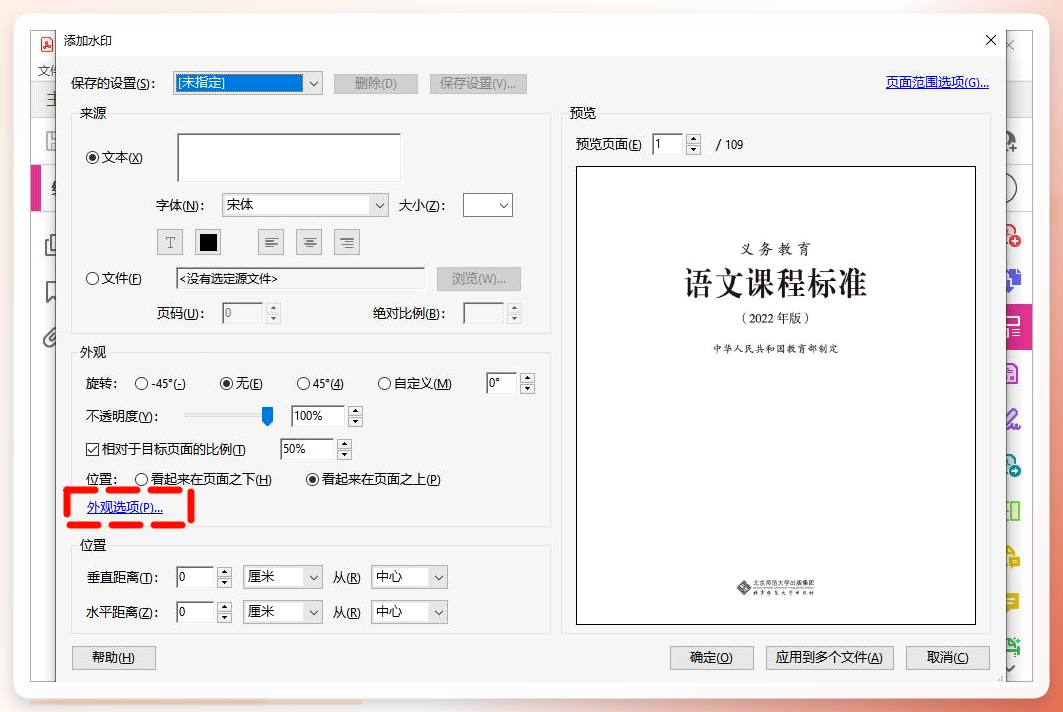Click the 预览页面 number field

point(668,144)
